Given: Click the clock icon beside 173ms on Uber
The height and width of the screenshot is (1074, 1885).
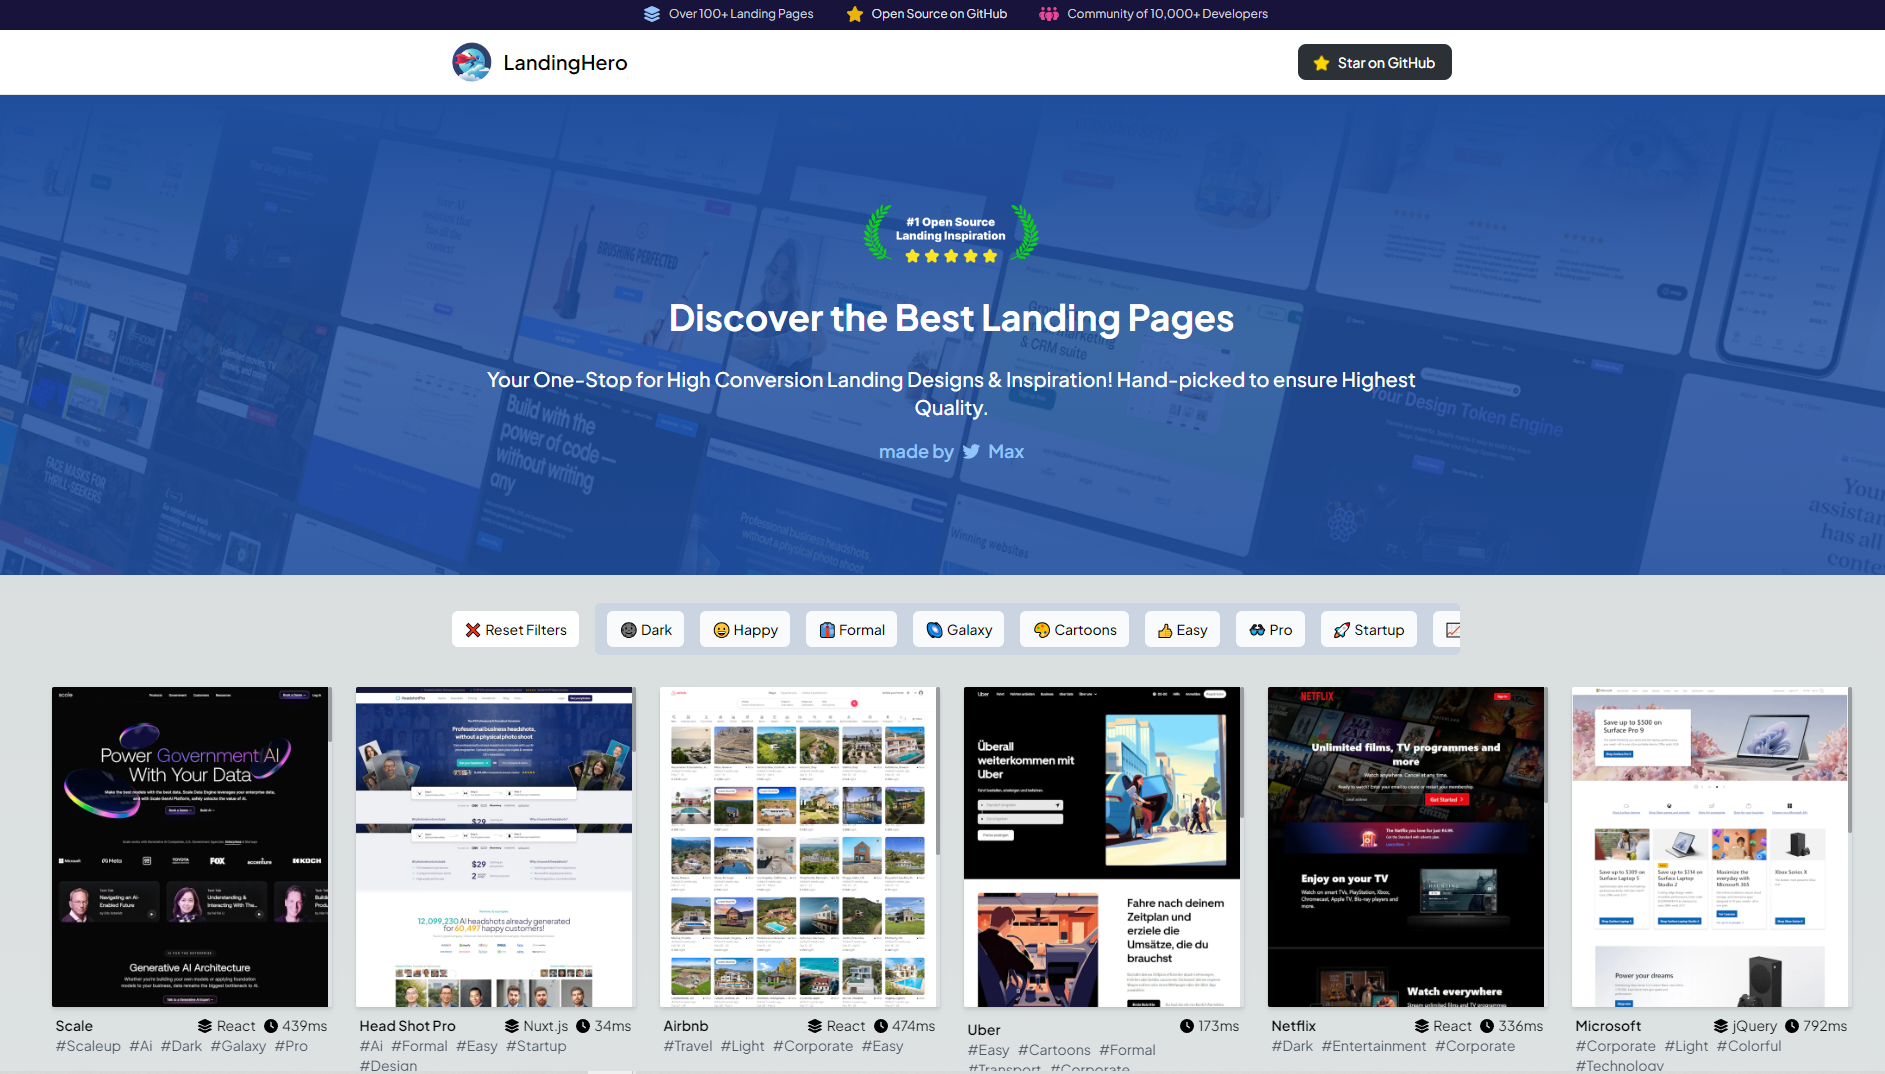Looking at the screenshot, I should [1187, 1026].
